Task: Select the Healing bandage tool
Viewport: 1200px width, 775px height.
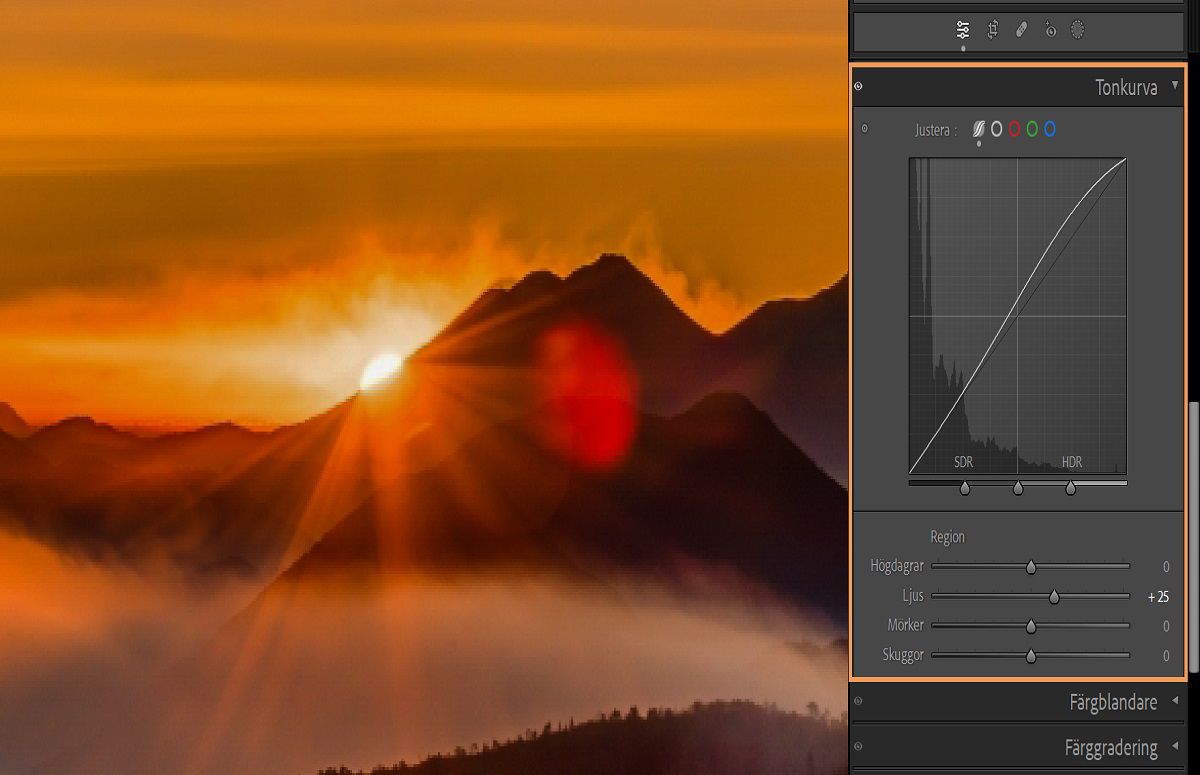Action: pyautogui.click(x=1020, y=30)
